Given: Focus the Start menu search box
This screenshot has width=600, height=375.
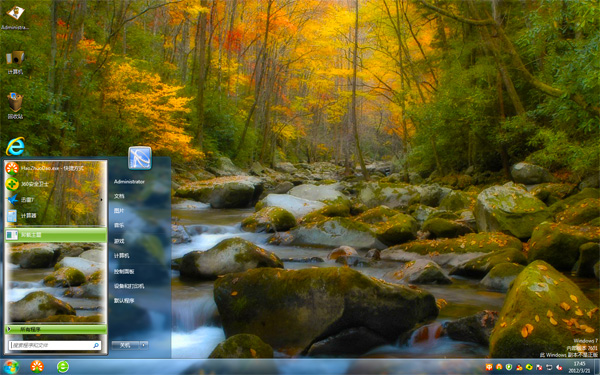Looking at the screenshot, I should click(55, 345).
